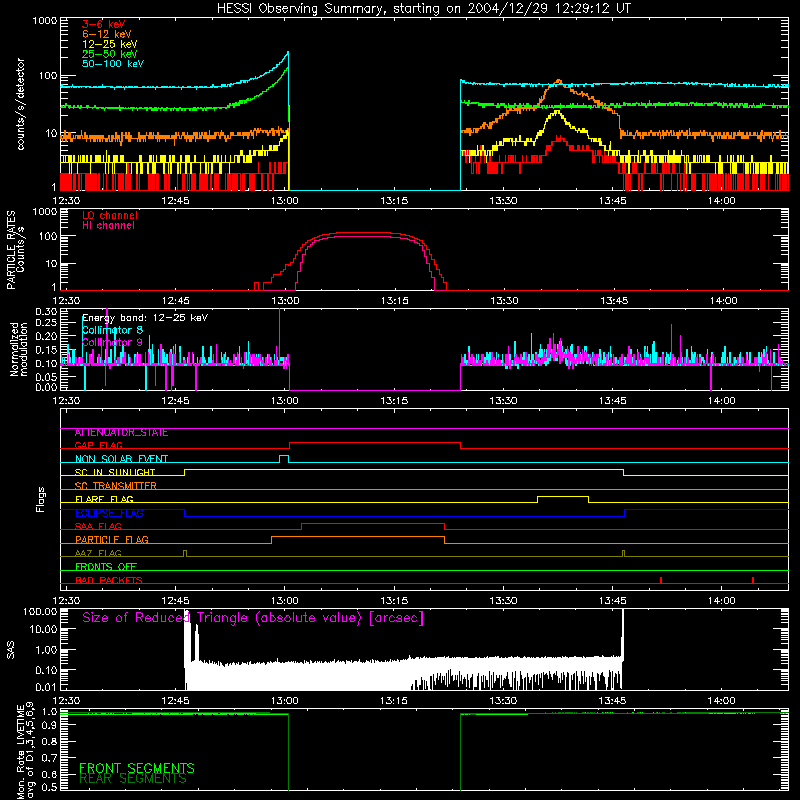800x800 pixels.
Task: Click the A4Z_FLAG label
Action: [x=98, y=554]
